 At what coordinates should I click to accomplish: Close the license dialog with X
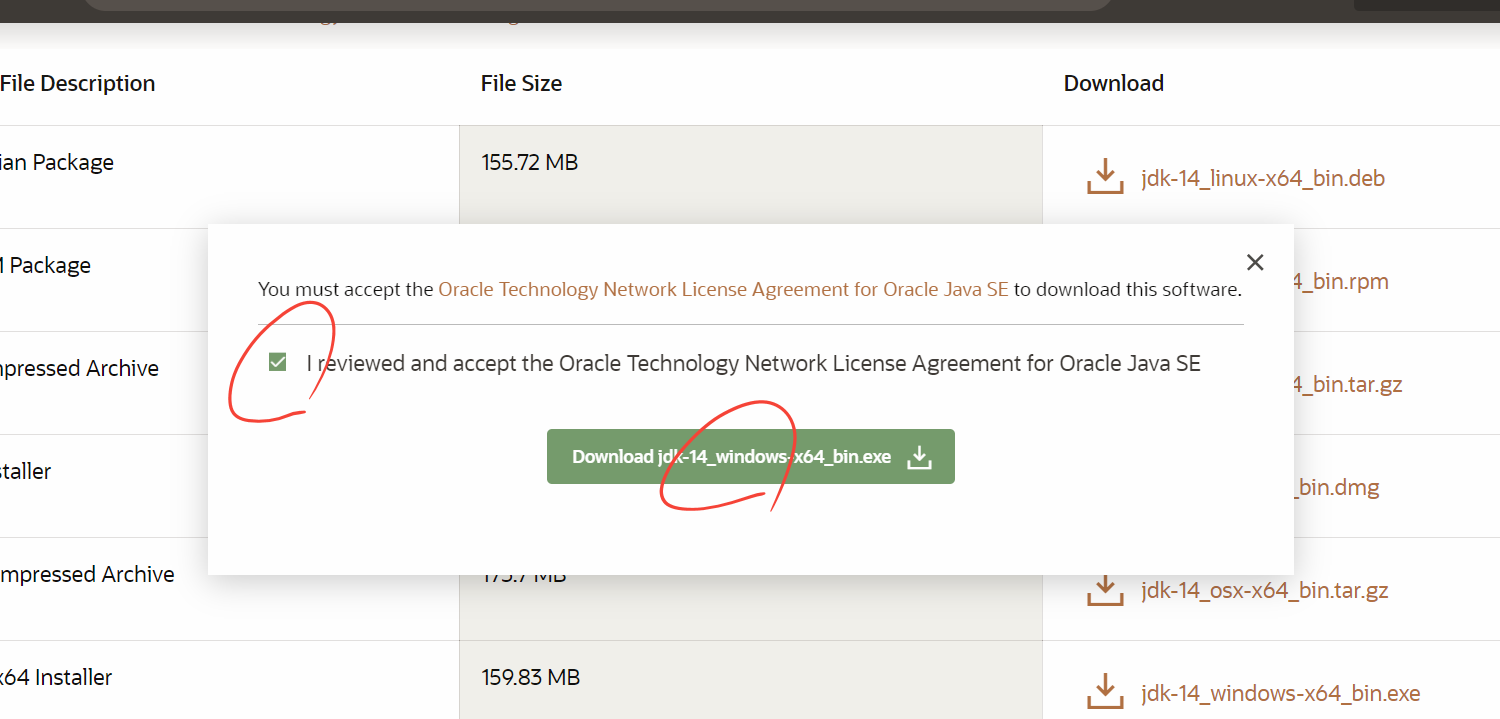[1255, 262]
